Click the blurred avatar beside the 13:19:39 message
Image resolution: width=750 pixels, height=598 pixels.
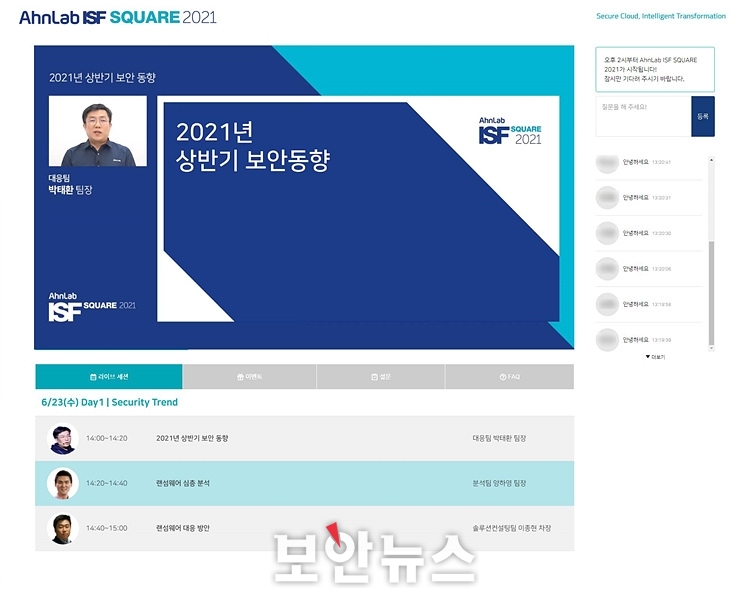click(x=607, y=340)
